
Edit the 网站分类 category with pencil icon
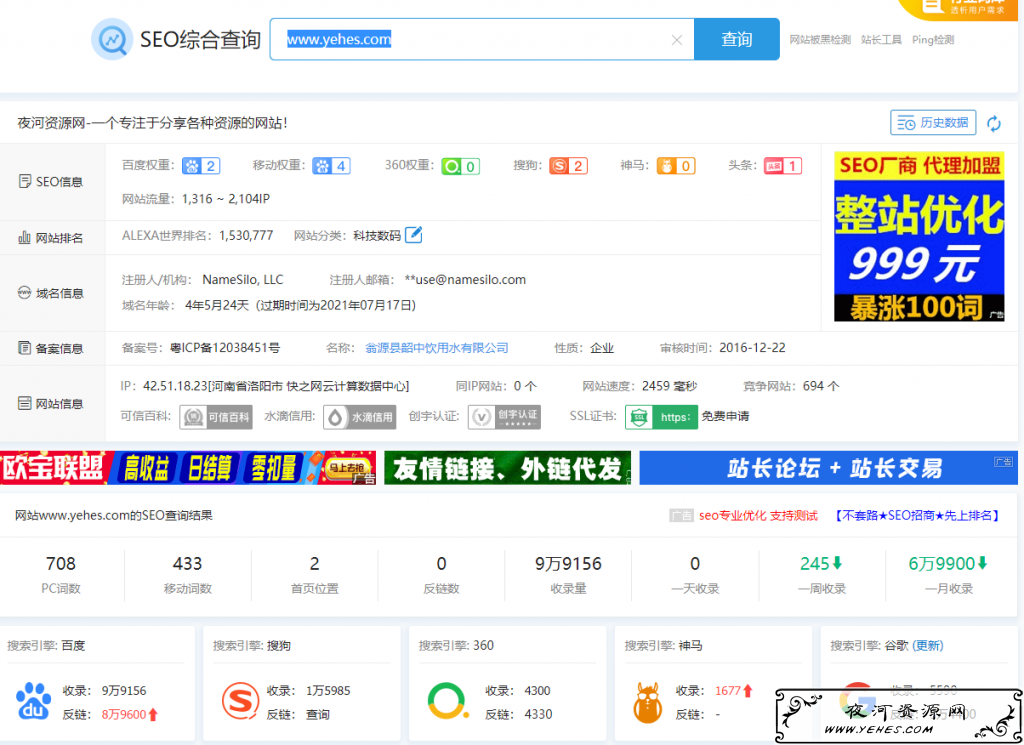[x=413, y=234]
